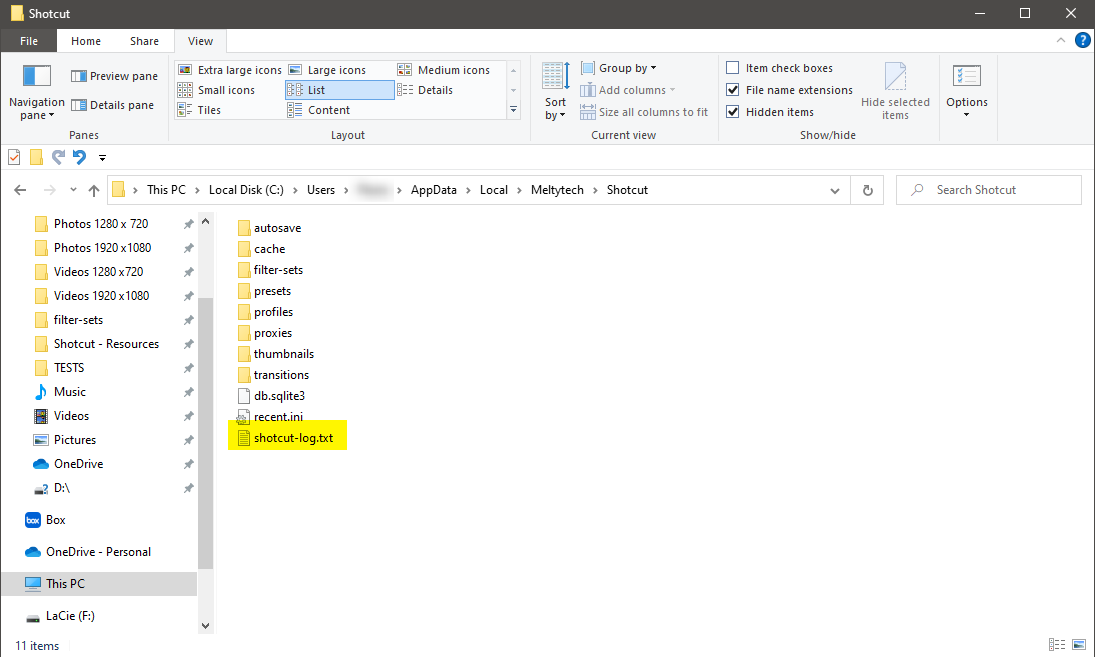Switch layout to Small icons

216,90
